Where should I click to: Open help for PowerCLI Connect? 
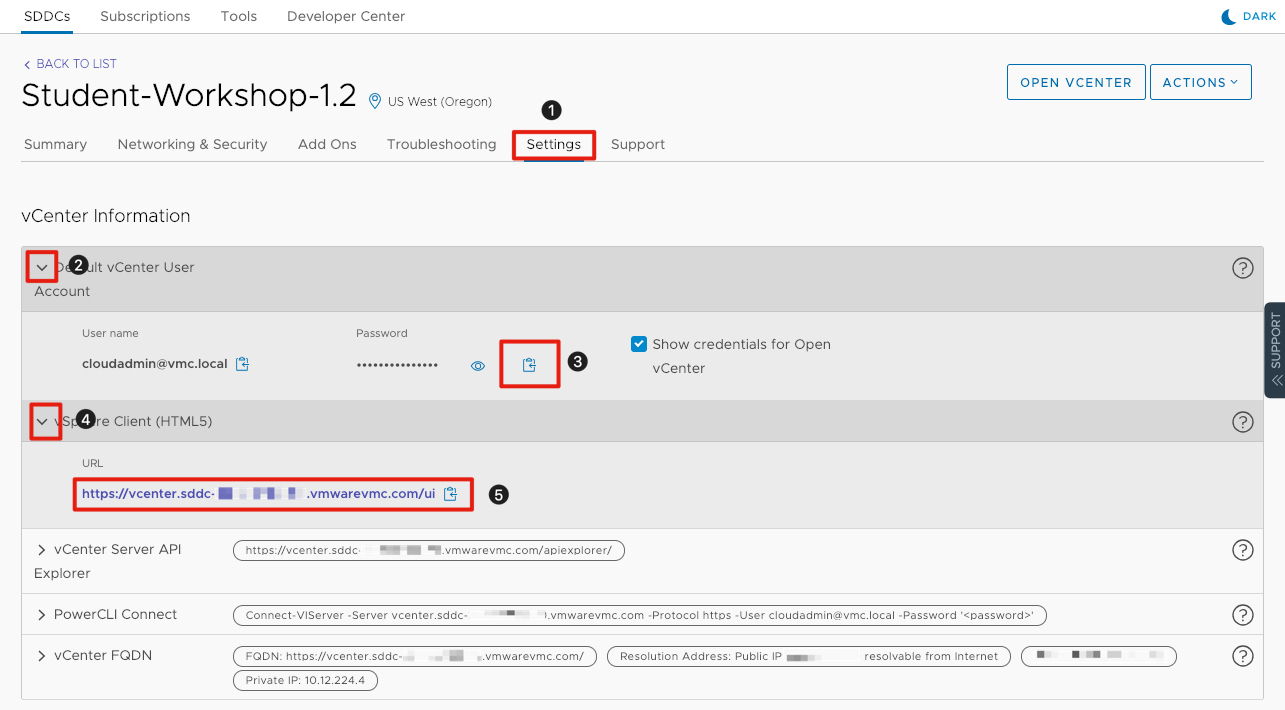[1242, 615]
